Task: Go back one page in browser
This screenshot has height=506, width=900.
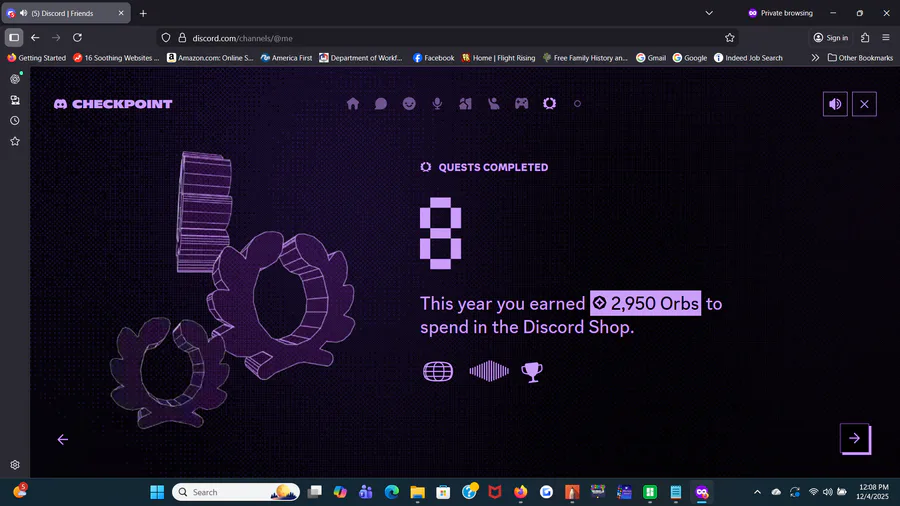Action: click(x=35, y=38)
